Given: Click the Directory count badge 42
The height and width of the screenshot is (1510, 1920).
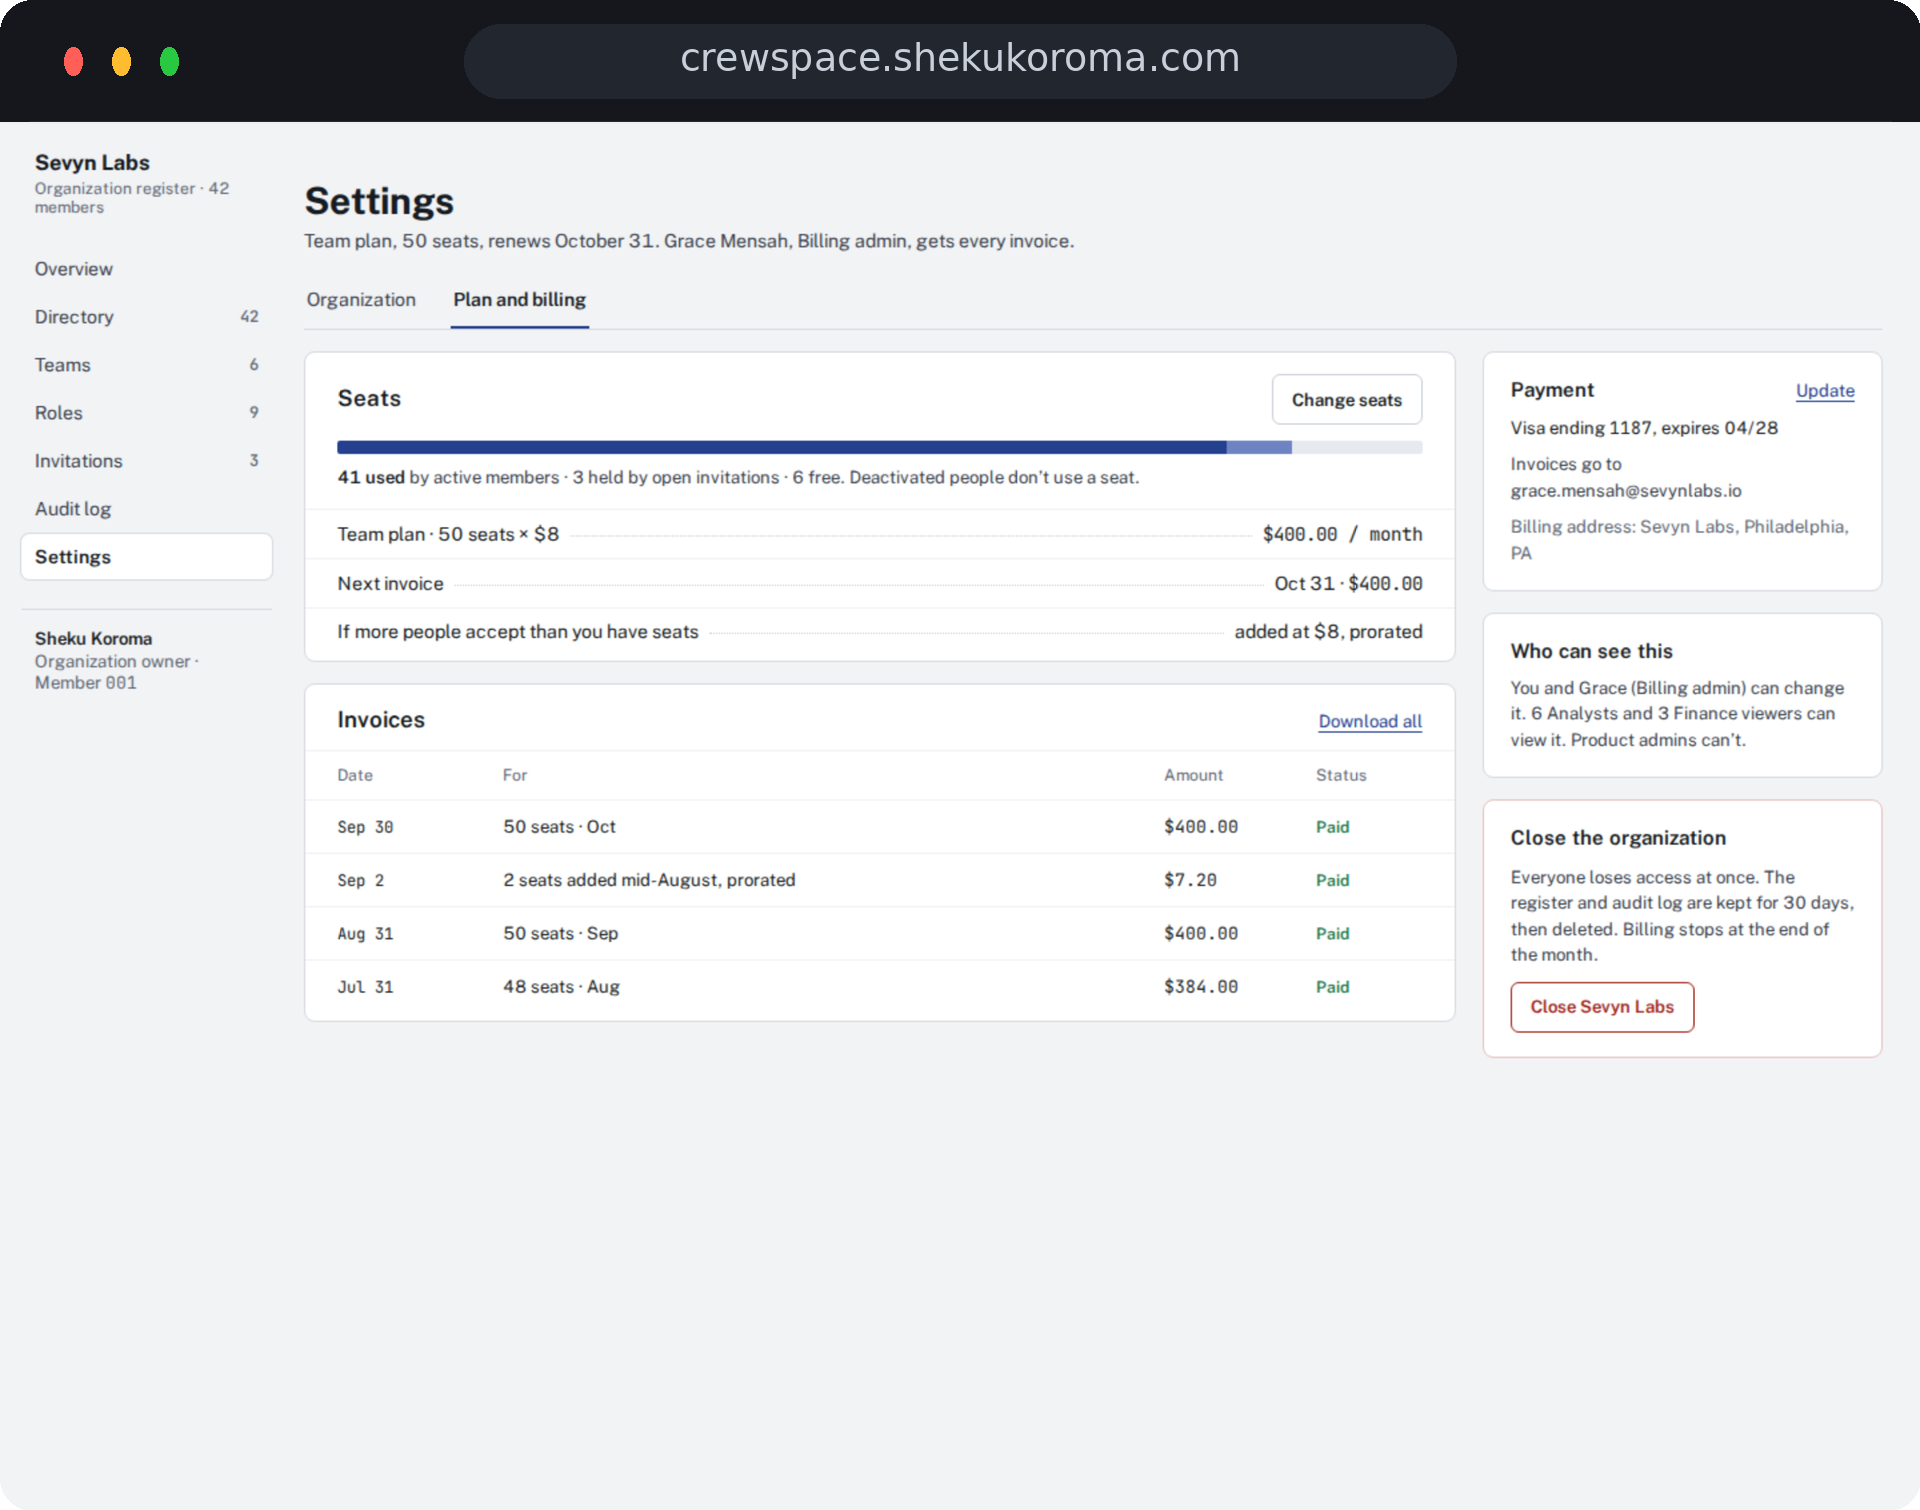Looking at the screenshot, I should tap(249, 317).
